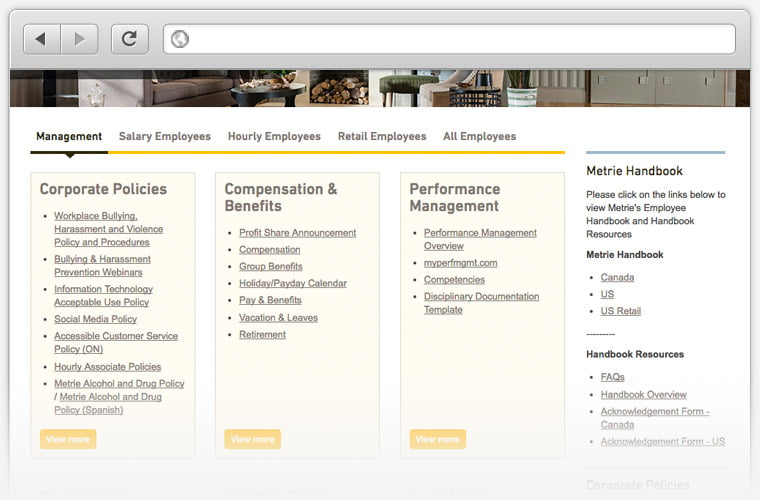Click the Metrie Handbook sidebar title
The image size is (760, 500).
point(634,171)
